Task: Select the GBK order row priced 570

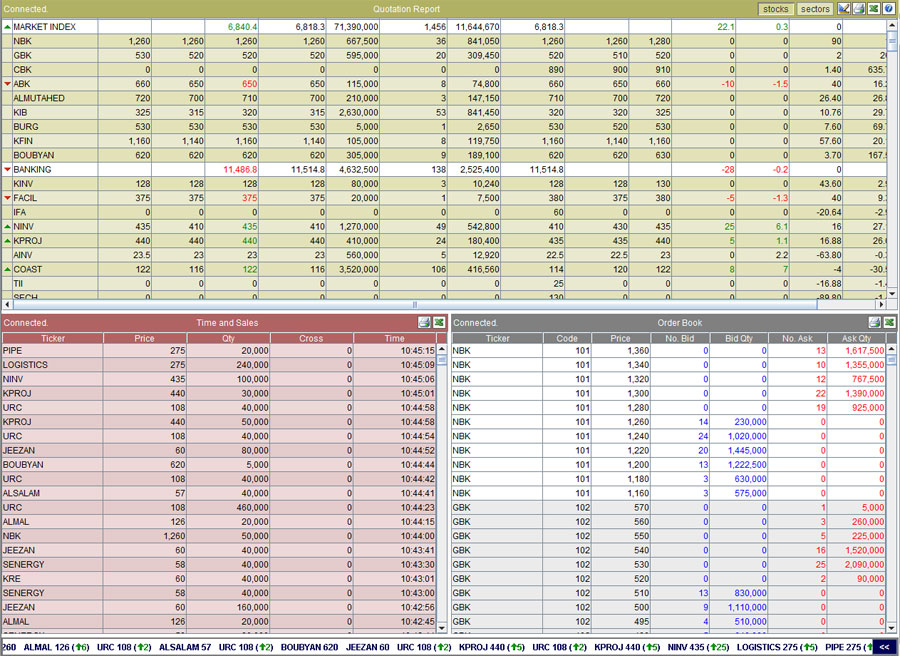Action: point(669,507)
